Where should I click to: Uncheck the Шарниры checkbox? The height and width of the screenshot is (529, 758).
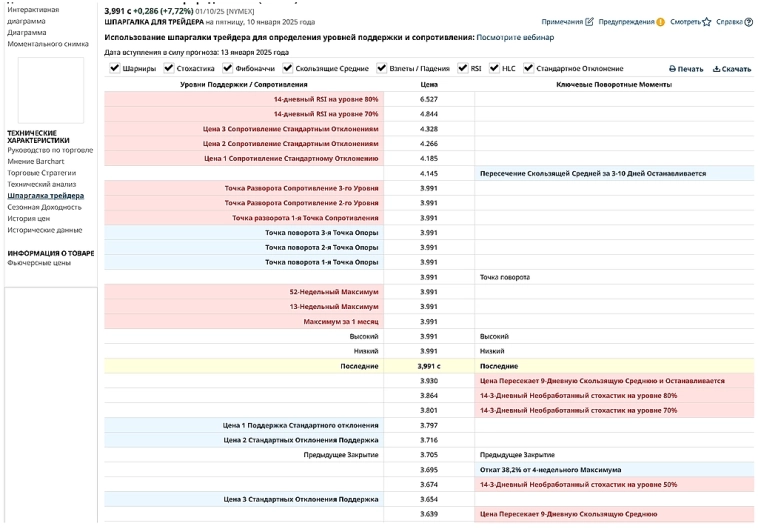(x=114, y=69)
